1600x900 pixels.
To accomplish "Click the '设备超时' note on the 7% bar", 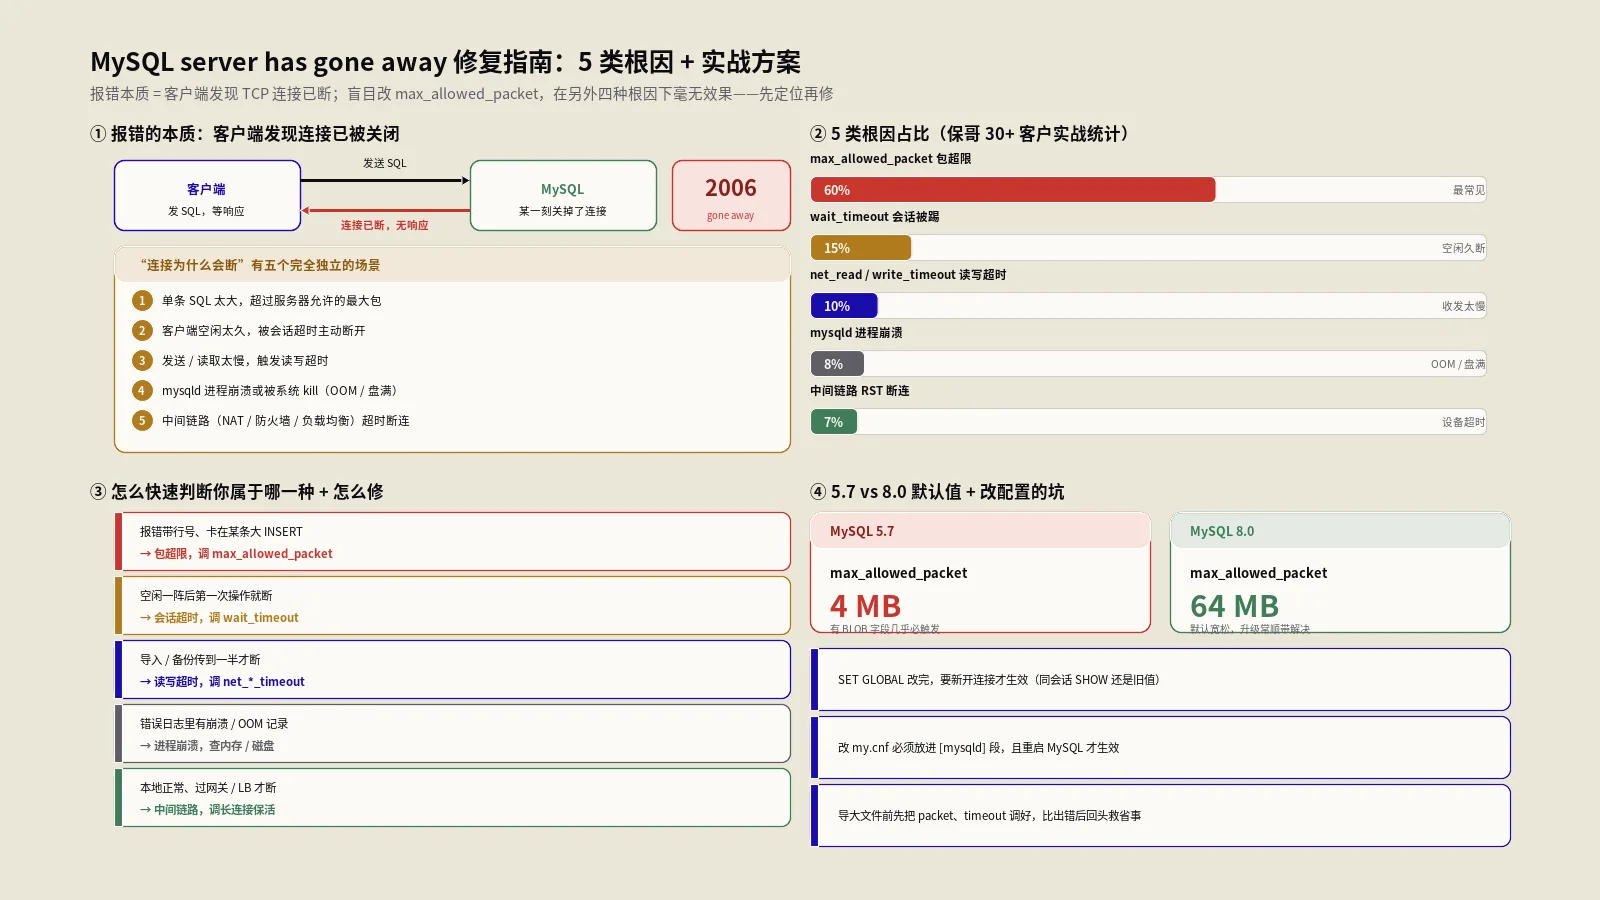I will pyautogui.click(x=1463, y=422).
